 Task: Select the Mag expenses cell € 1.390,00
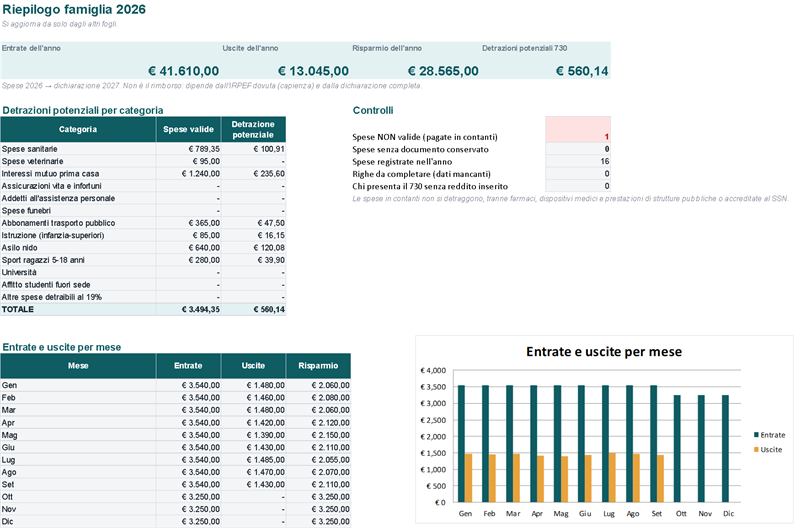253,435
